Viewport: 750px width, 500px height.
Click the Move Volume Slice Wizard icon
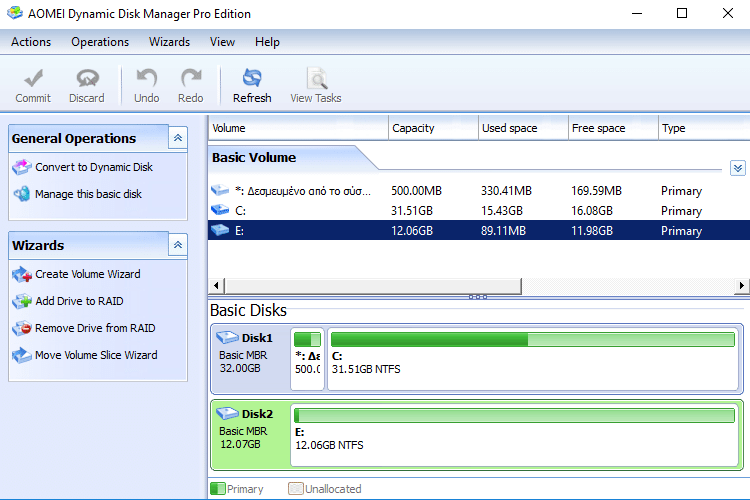pyautogui.click(x=22, y=355)
